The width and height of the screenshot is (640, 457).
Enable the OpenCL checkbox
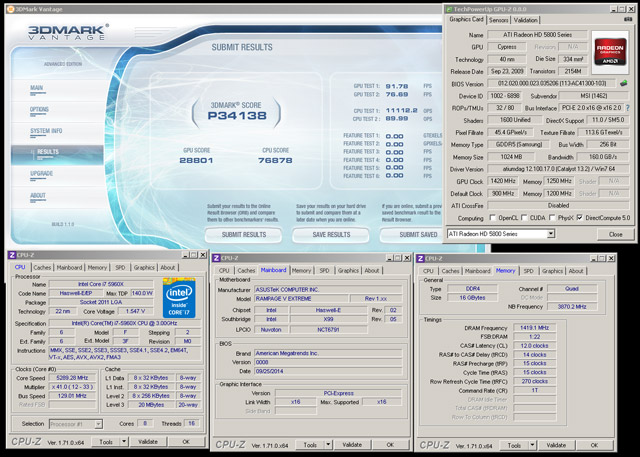pyautogui.click(x=493, y=218)
